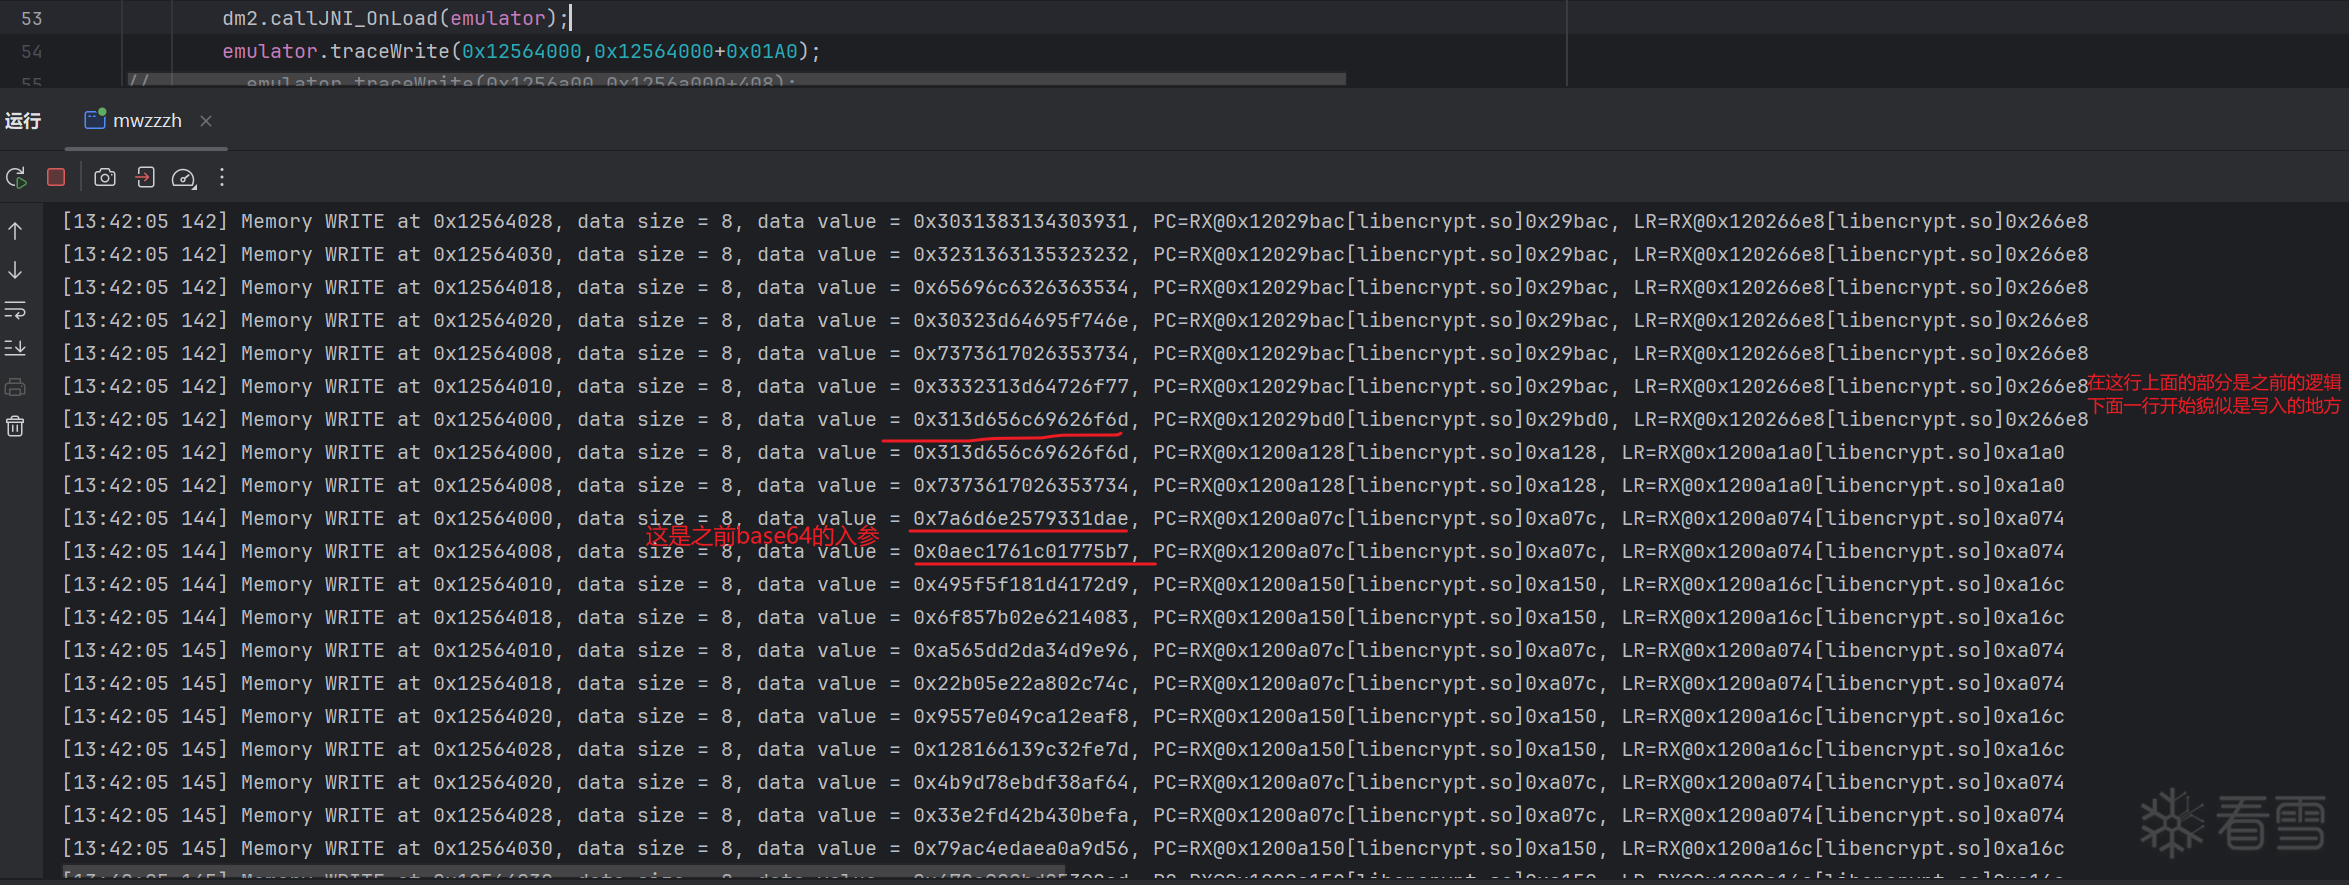2349x885 pixels.
Task: Rerun the mwzzzh run configuration
Action: click(16, 178)
